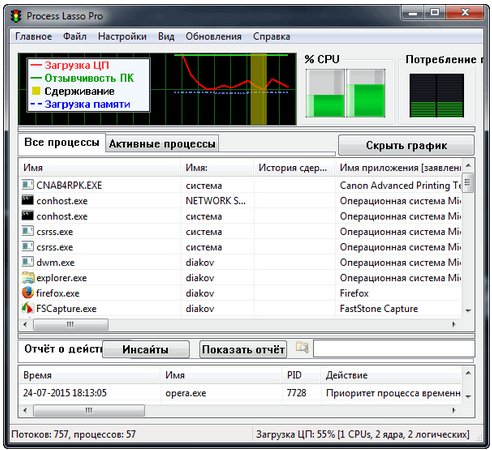Click the Показать отчёт button
Viewport: 492px width, 450px height.
point(243,349)
